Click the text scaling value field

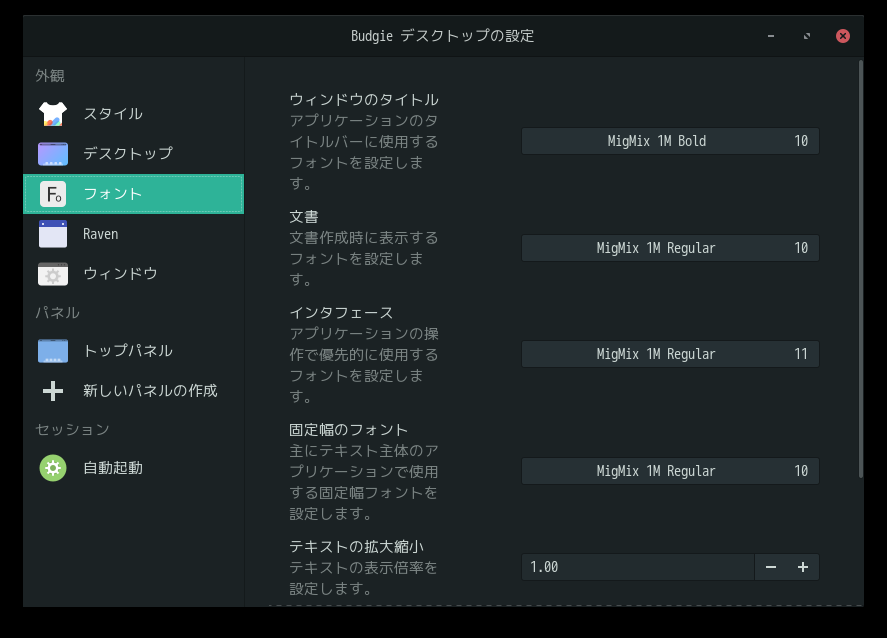[637, 567]
